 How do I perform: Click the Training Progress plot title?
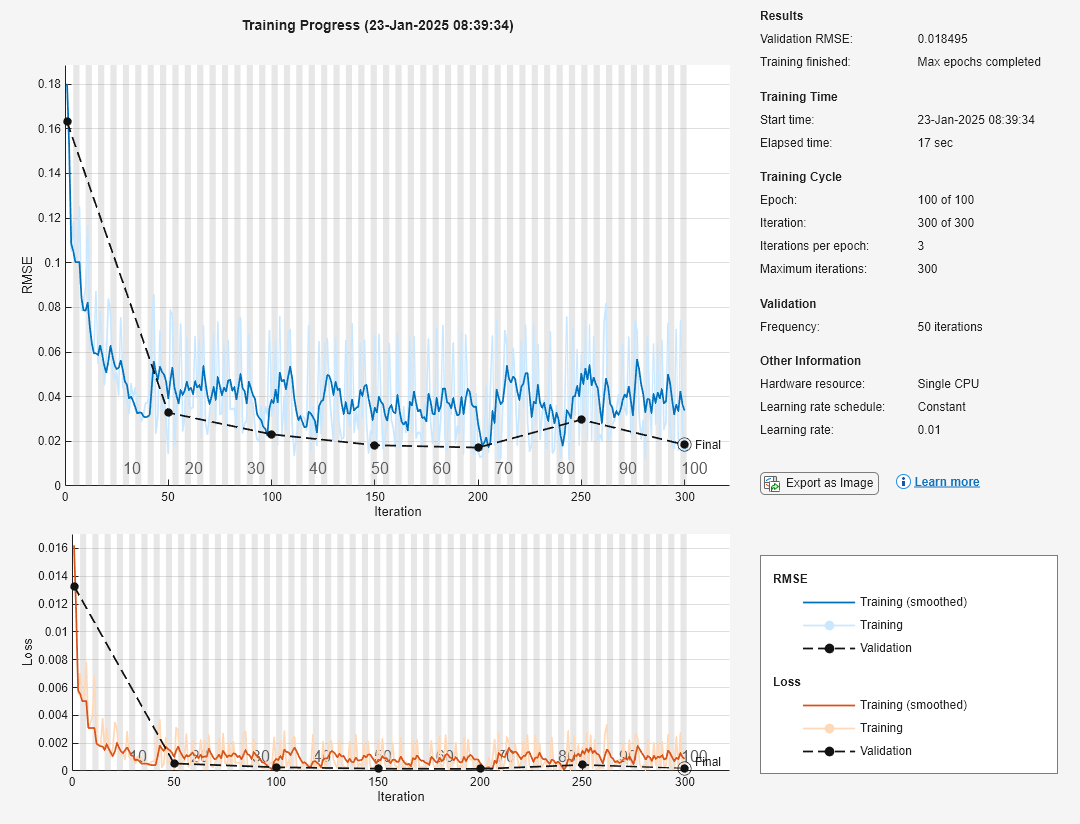[x=378, y=25]
